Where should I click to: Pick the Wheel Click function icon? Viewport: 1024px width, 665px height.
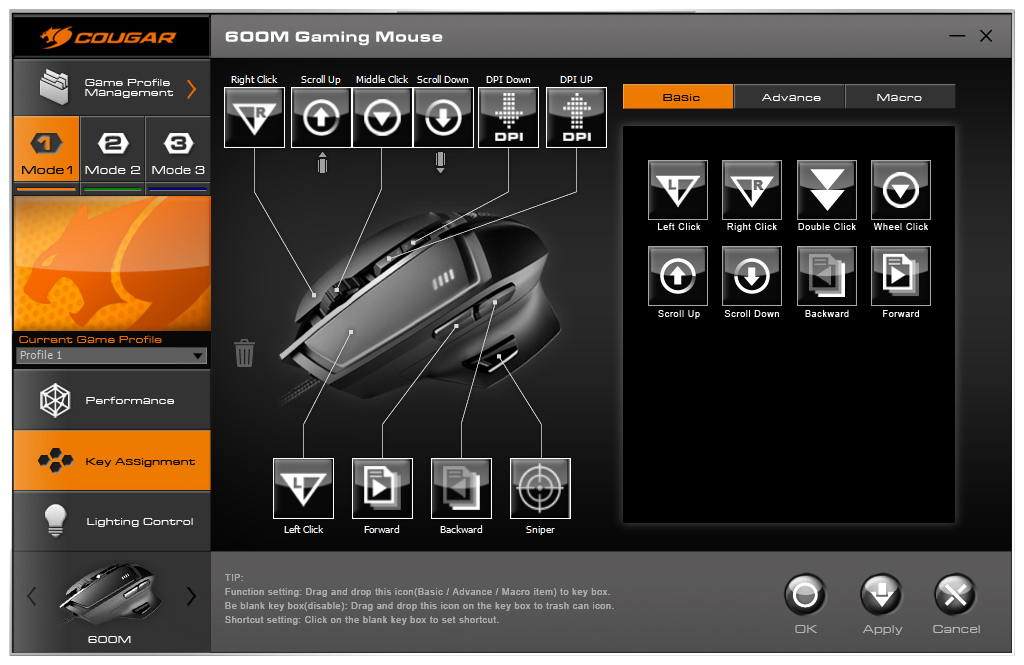coord(900,190)
